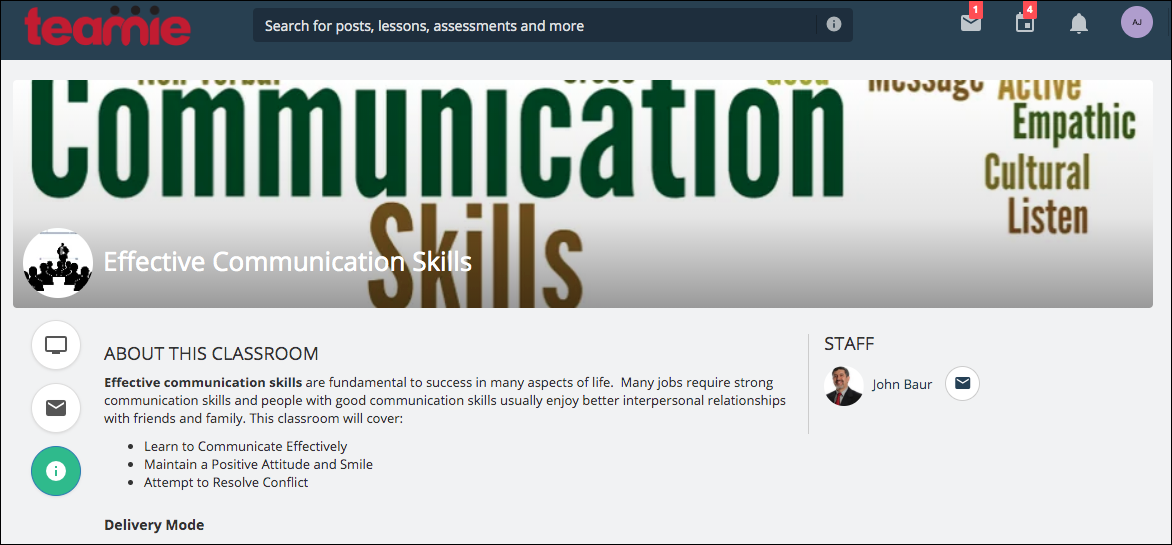Select the green info icon in sidebar
This screenshot has height=545, width=1172.
pyautogui.click(x=56, y=471)
